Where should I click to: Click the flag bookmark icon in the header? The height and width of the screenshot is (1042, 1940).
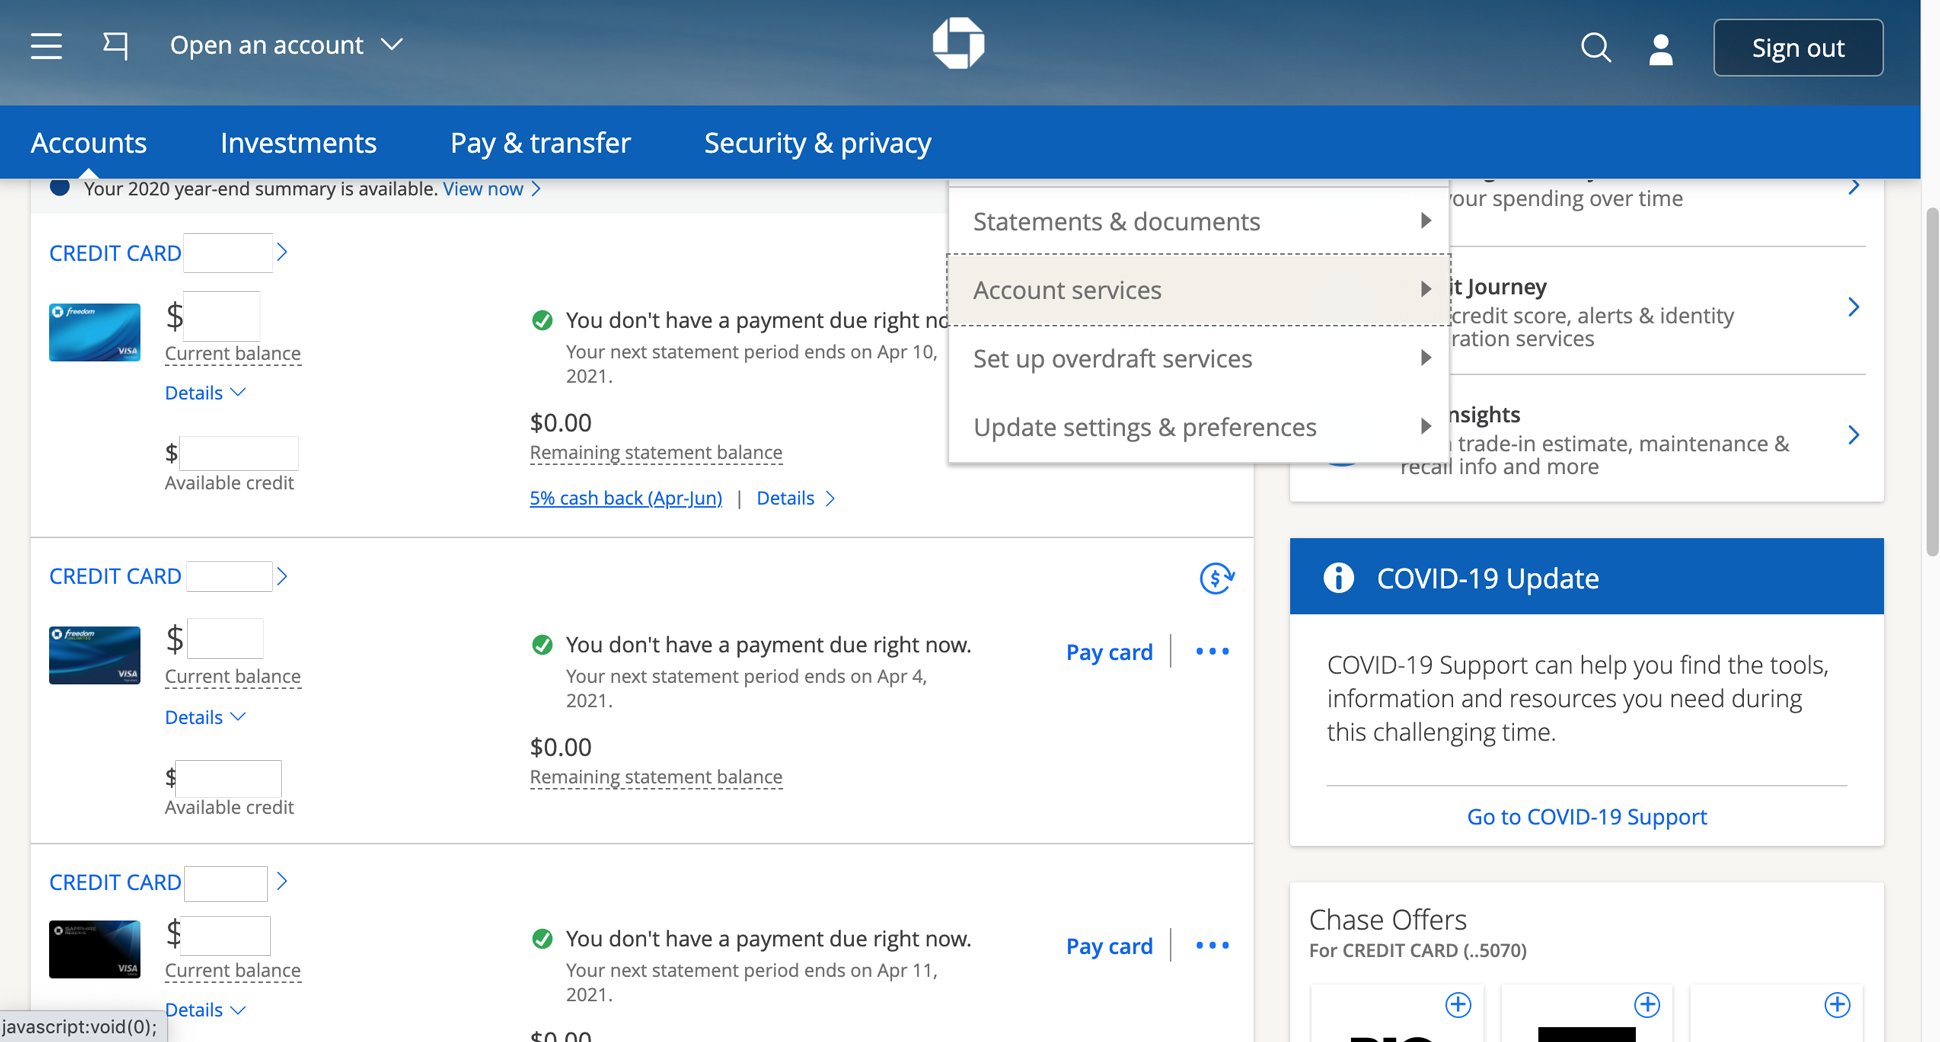pyautogui.click(x=116, y=45)
